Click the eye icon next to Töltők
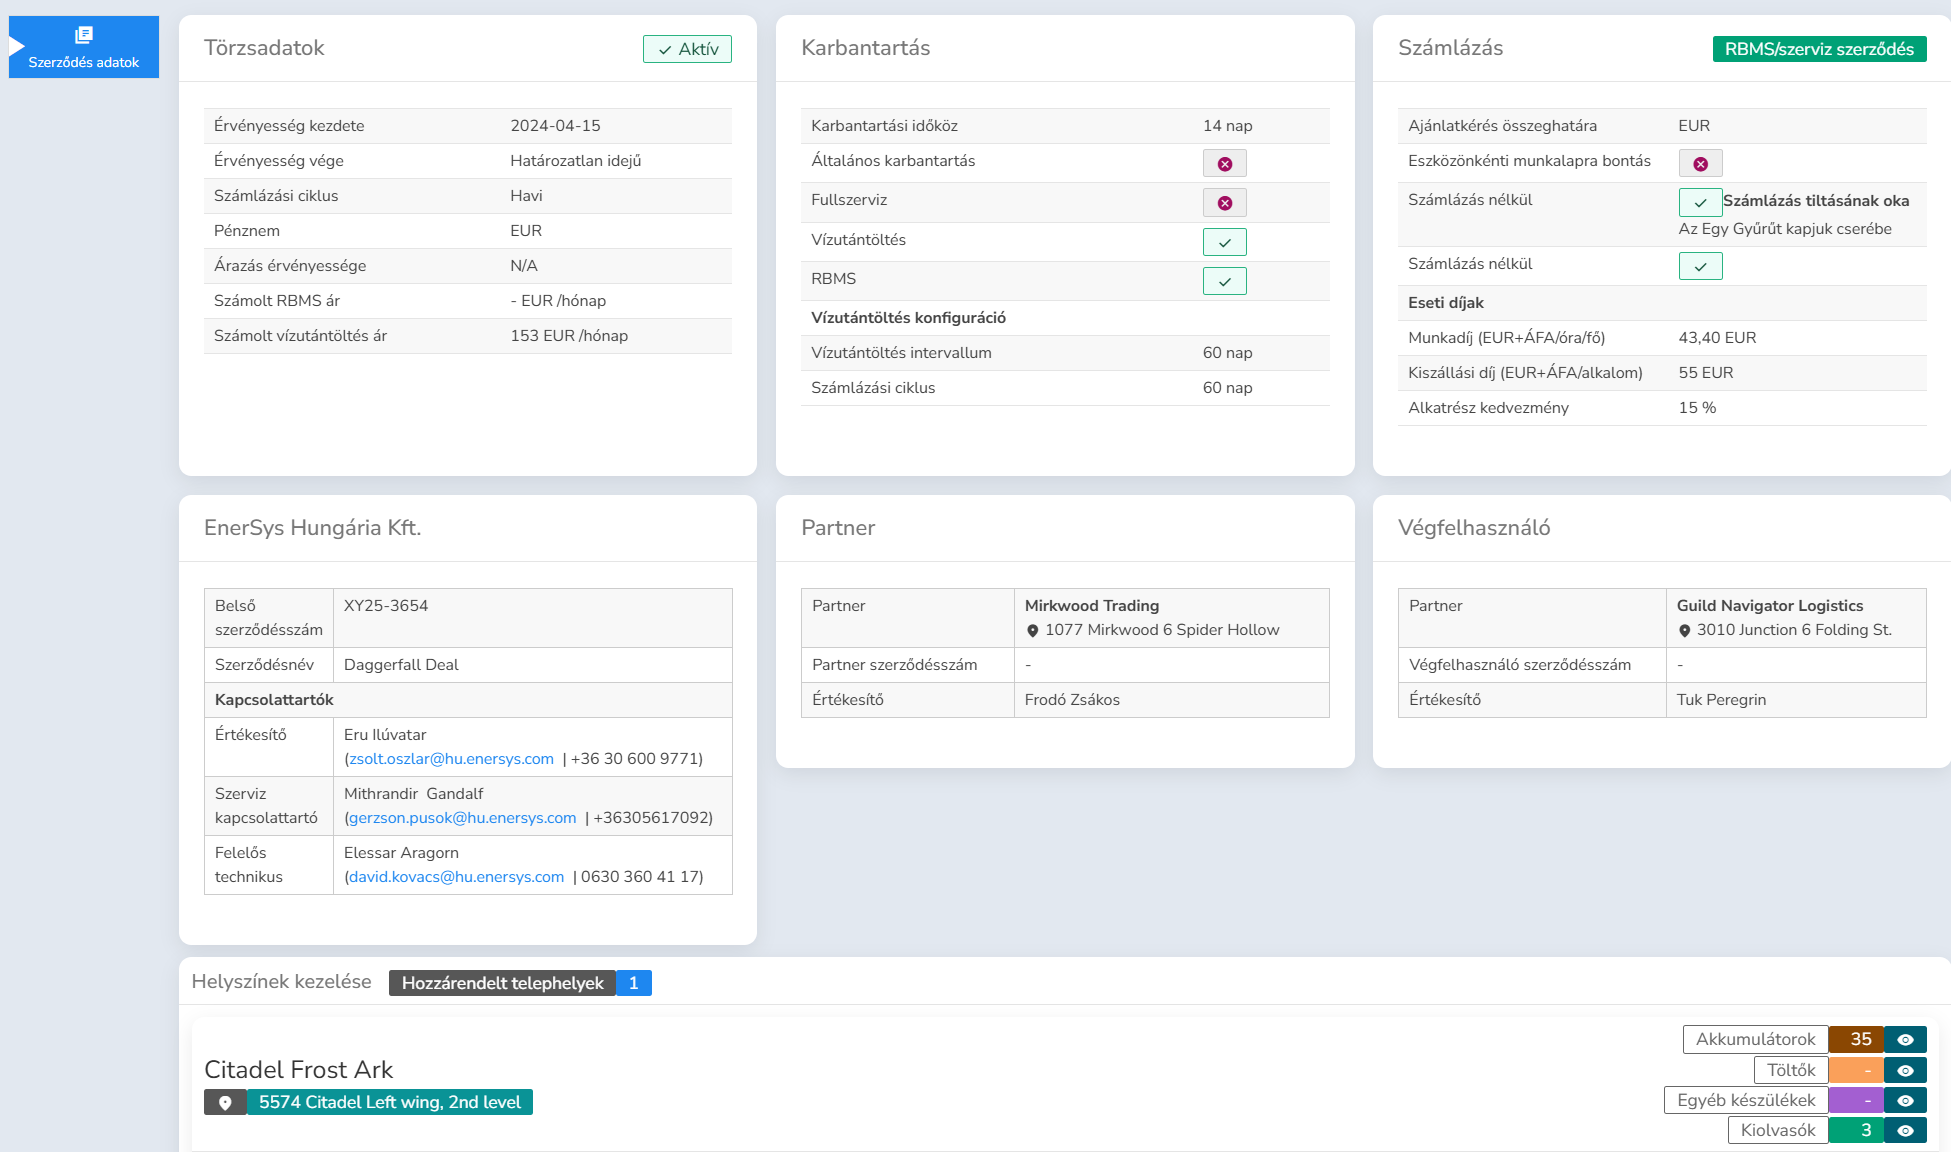Image resolution: width=1951 pixels, height=1152 pixels. tap(1905, 1071)
